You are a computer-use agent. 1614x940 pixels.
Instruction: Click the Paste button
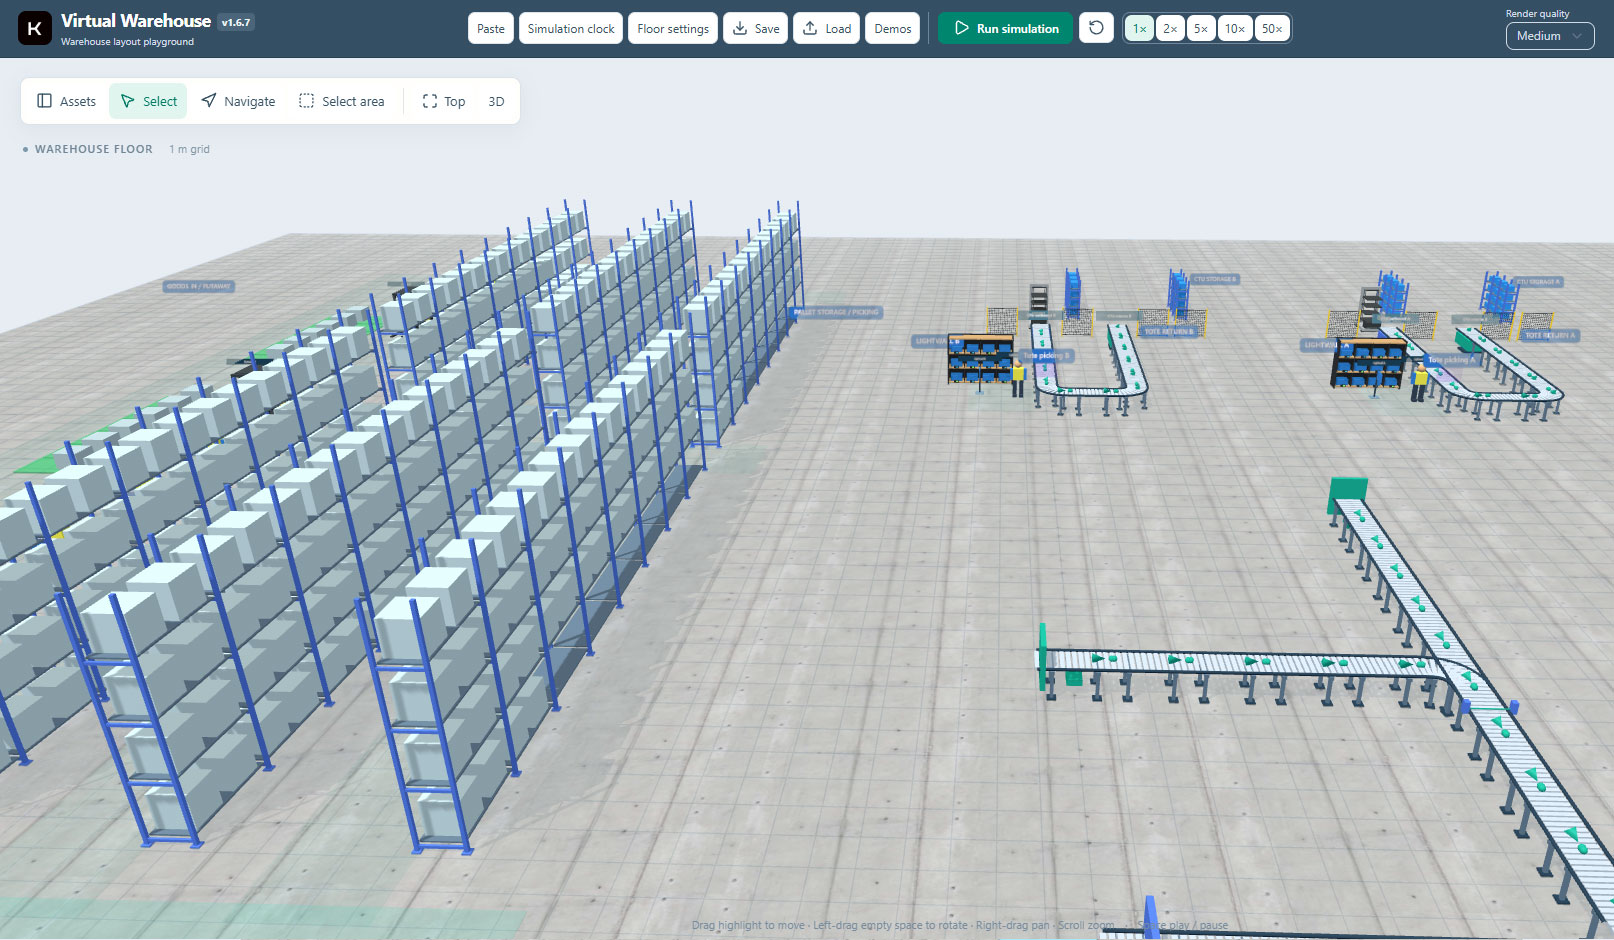coord(491,28)
